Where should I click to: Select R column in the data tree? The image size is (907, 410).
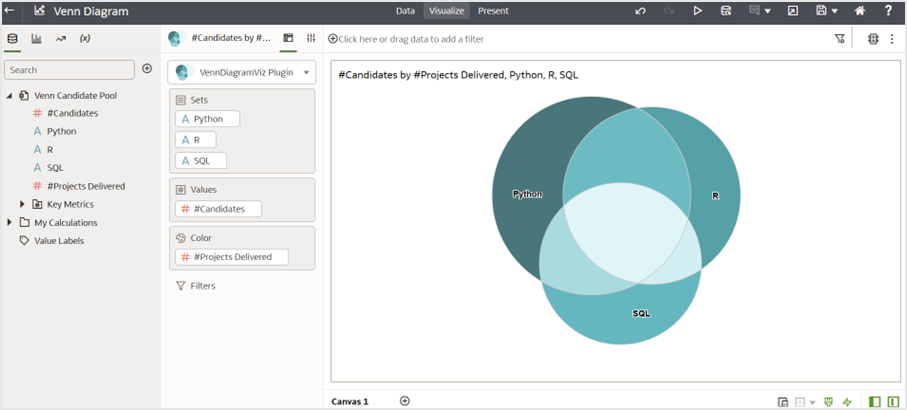[50, 149]
